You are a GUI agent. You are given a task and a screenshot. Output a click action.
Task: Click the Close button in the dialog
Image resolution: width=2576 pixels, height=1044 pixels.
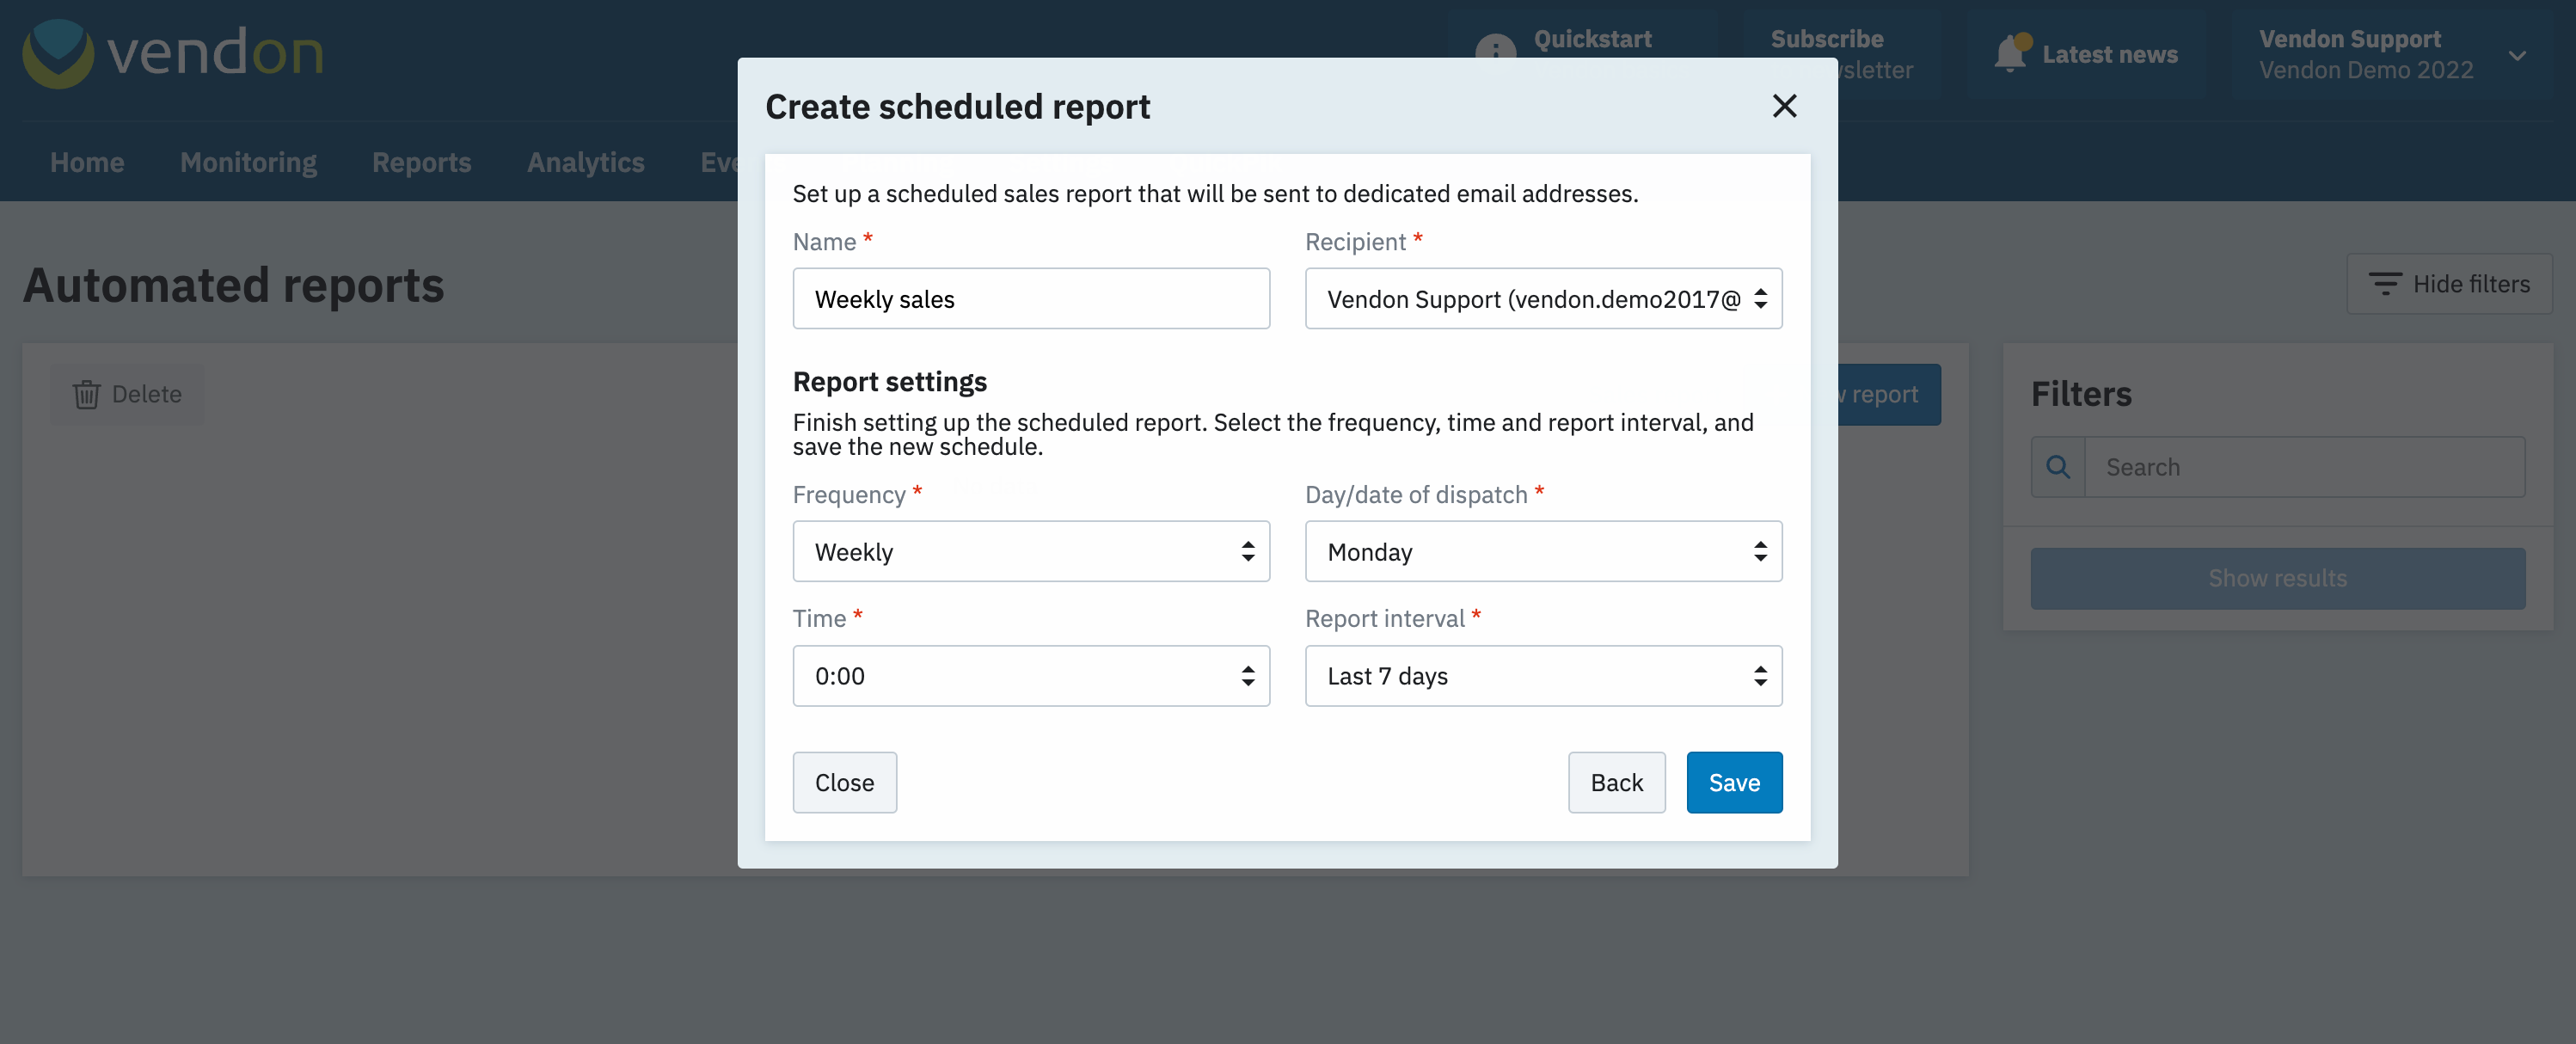844,783
